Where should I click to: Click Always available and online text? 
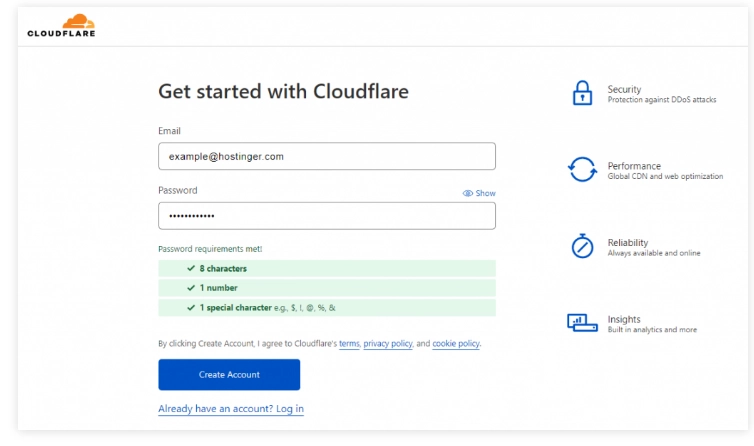tap(654, 253)
